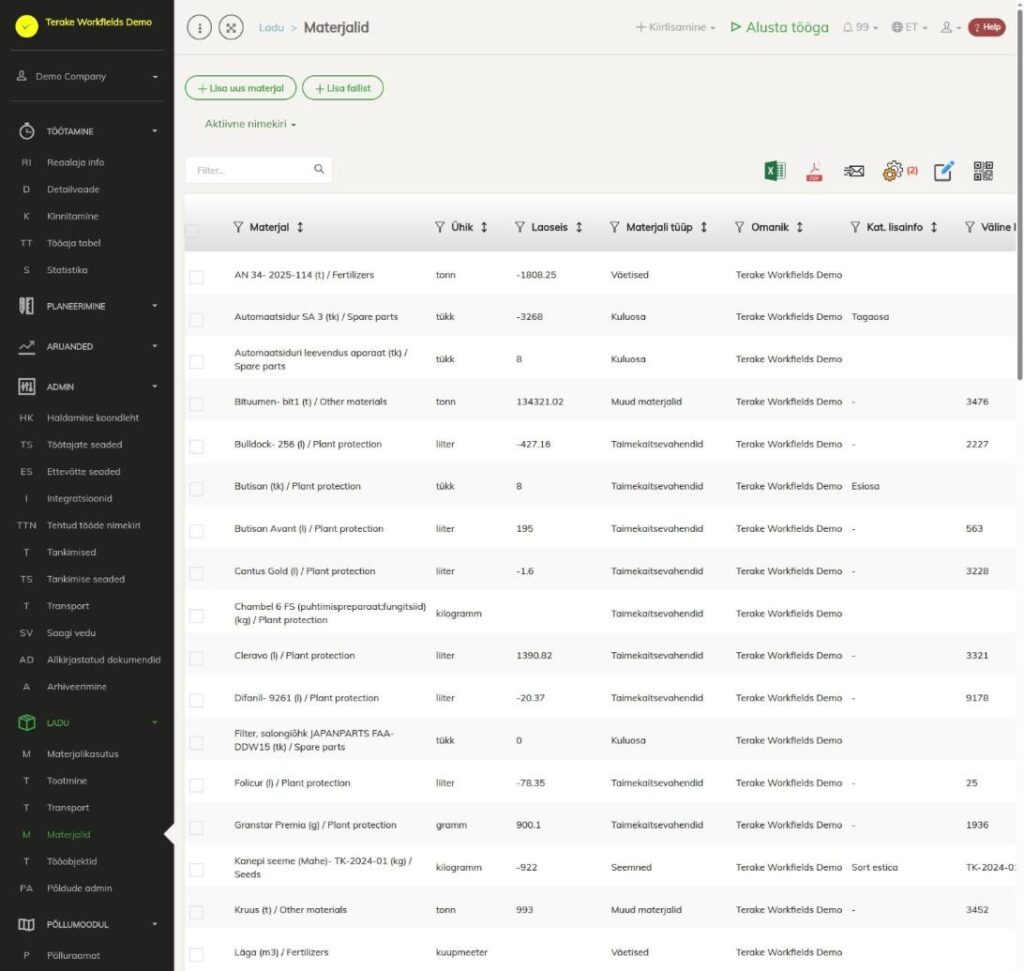Expand the PLANEERIMINE sidebar section

tap(88, 306)
